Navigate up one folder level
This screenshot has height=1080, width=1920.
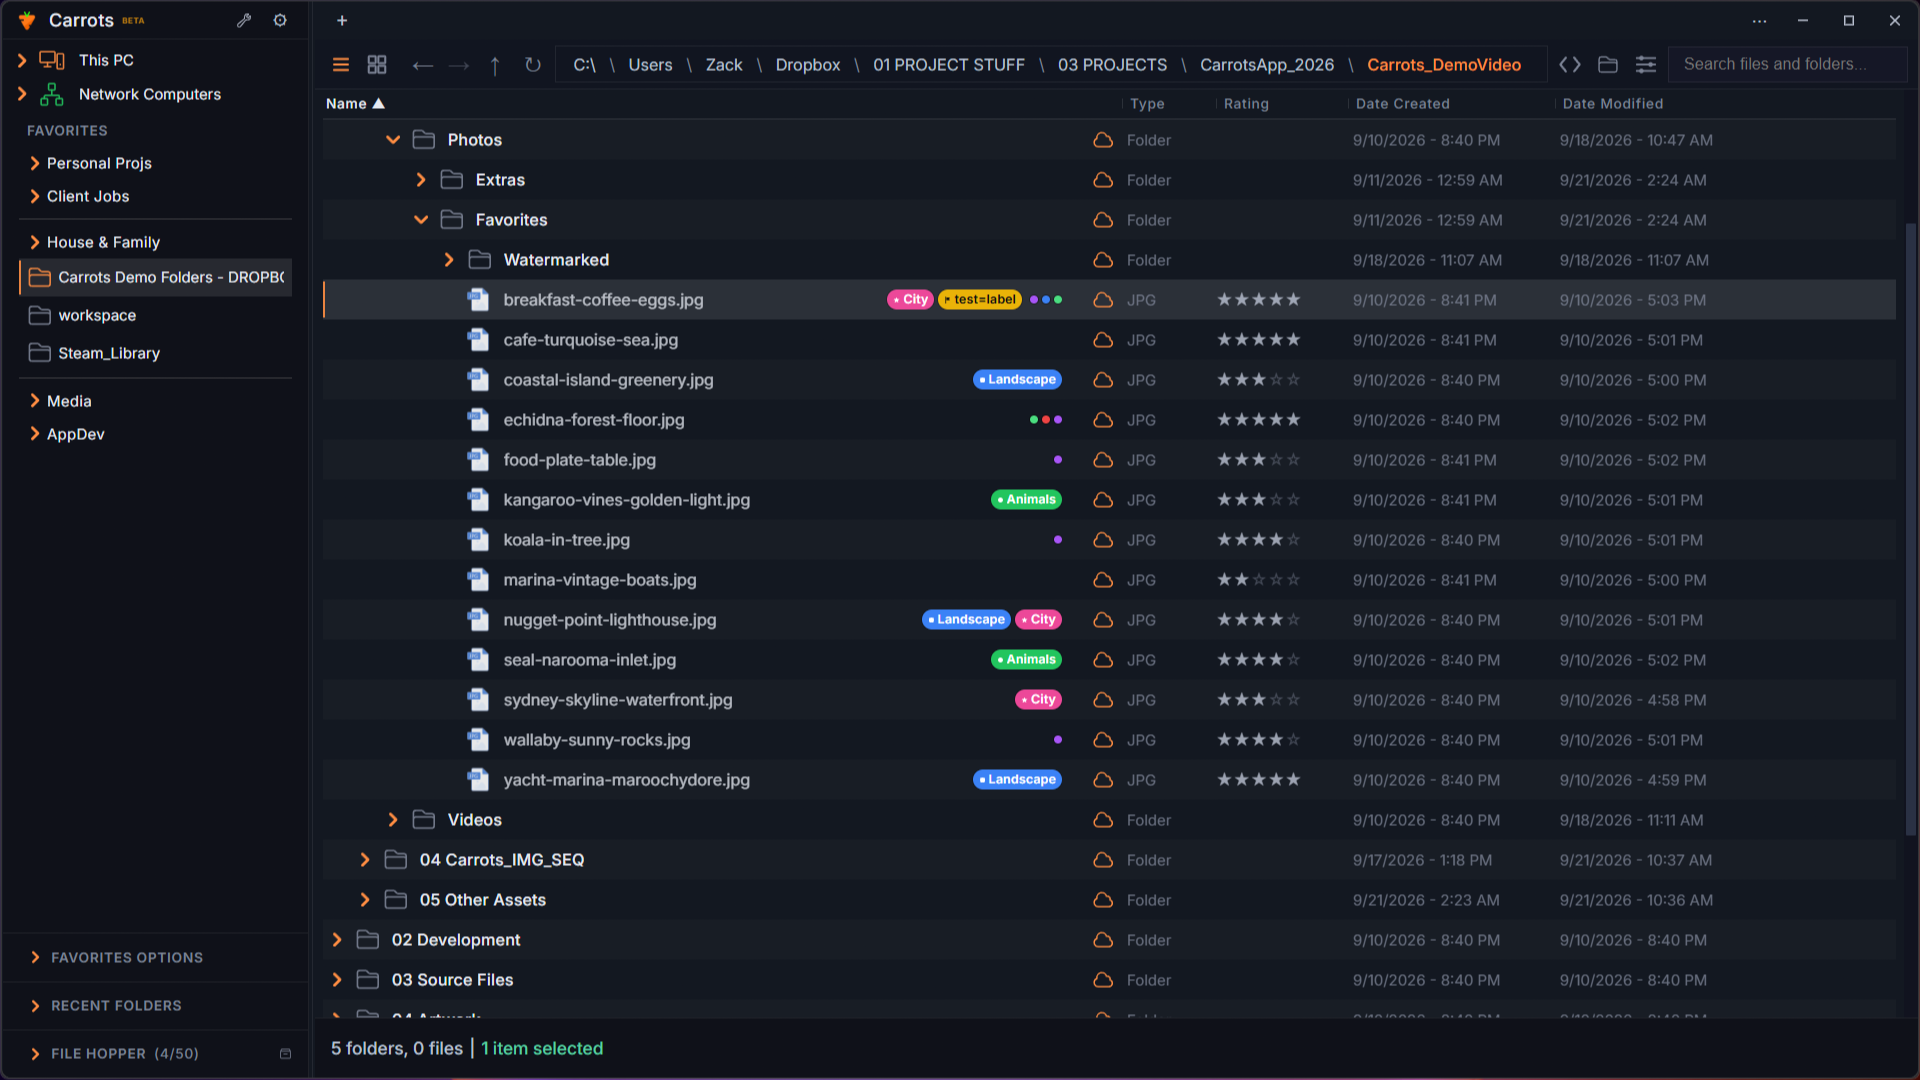(495, 65)
